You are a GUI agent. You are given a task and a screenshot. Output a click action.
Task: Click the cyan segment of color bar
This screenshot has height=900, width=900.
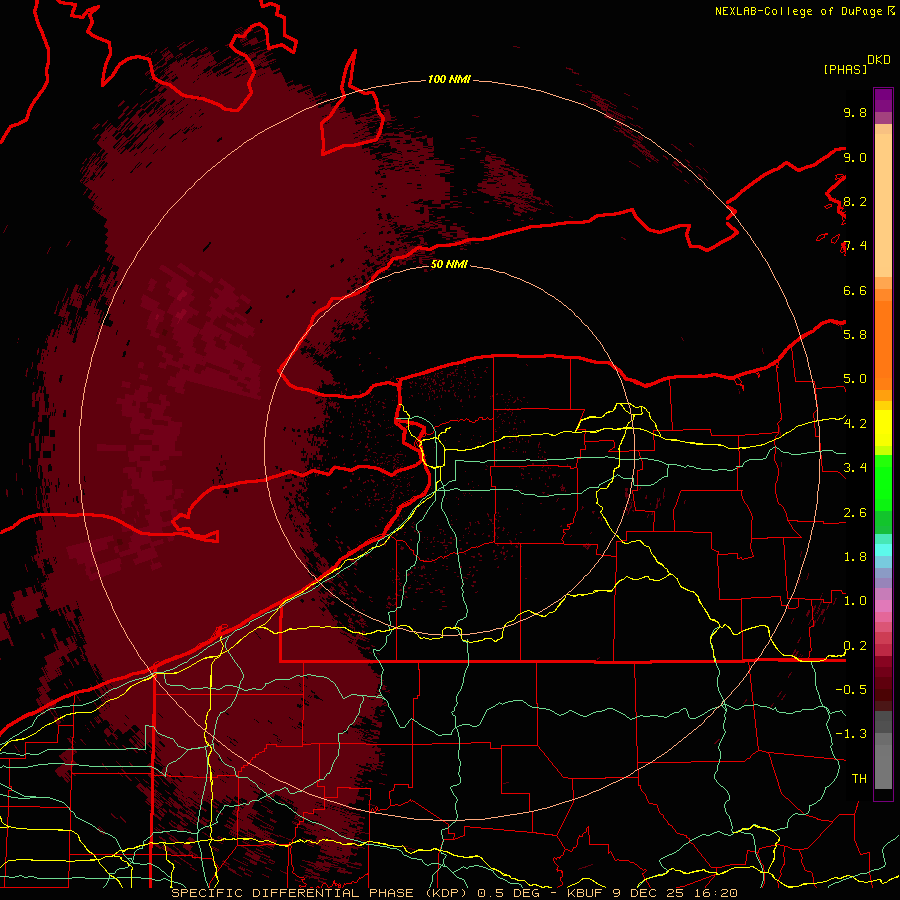point(883,550)
